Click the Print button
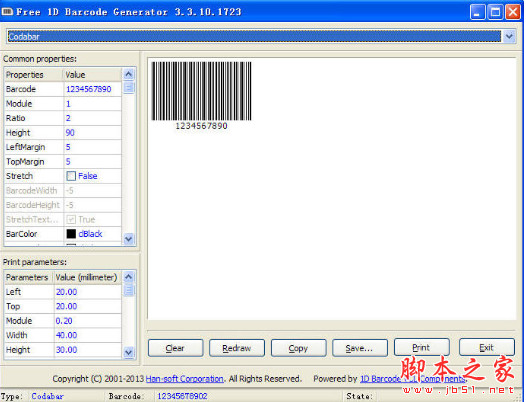Image resolution: width=526 pixels, height=402 pixels. coord(422,347)
